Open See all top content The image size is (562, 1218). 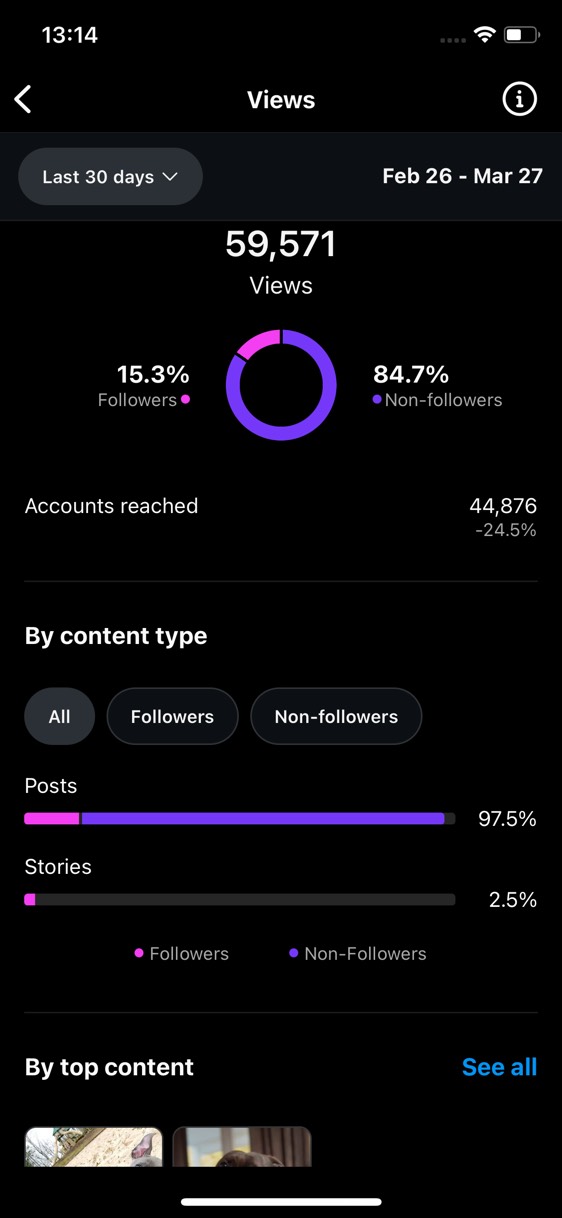pos(499,1067)
